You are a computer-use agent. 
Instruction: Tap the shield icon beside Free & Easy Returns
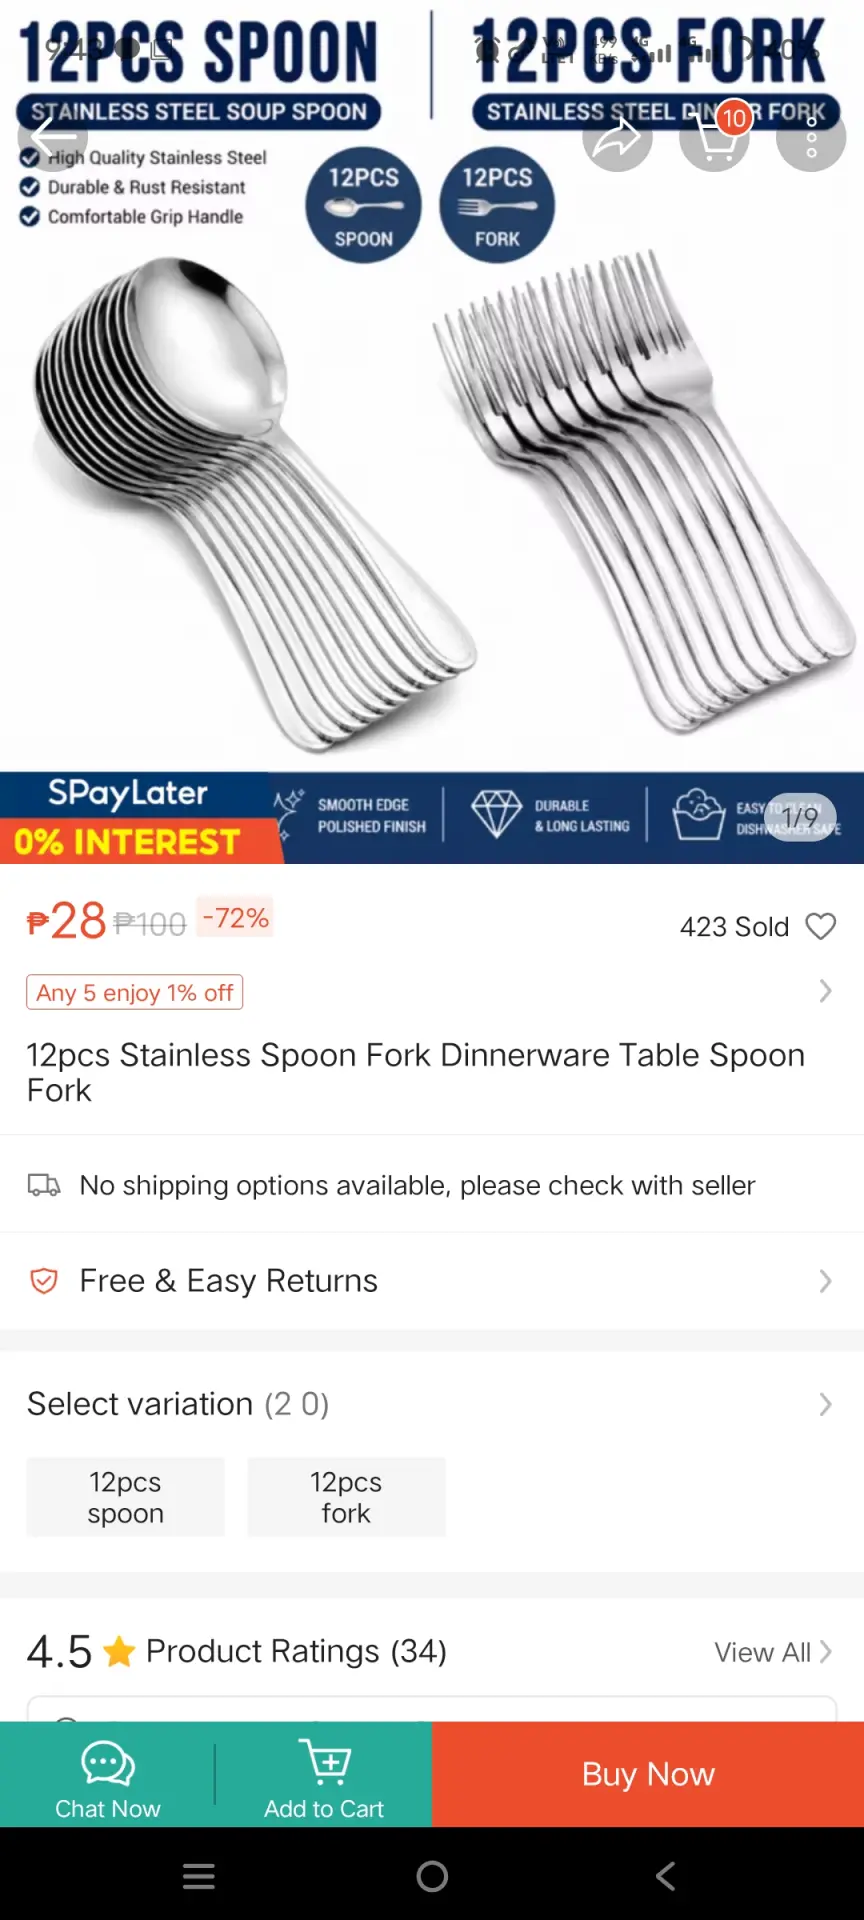(x=44, y=1281)
